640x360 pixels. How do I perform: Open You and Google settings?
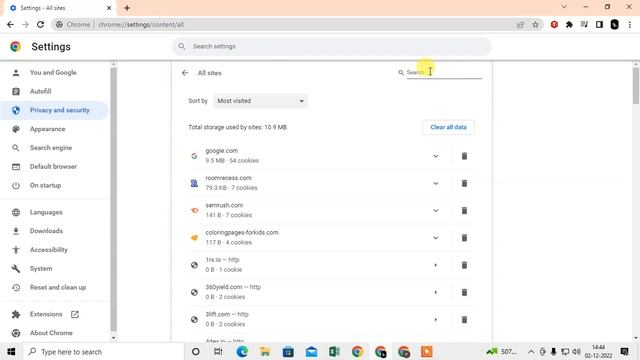pos(53,73)
